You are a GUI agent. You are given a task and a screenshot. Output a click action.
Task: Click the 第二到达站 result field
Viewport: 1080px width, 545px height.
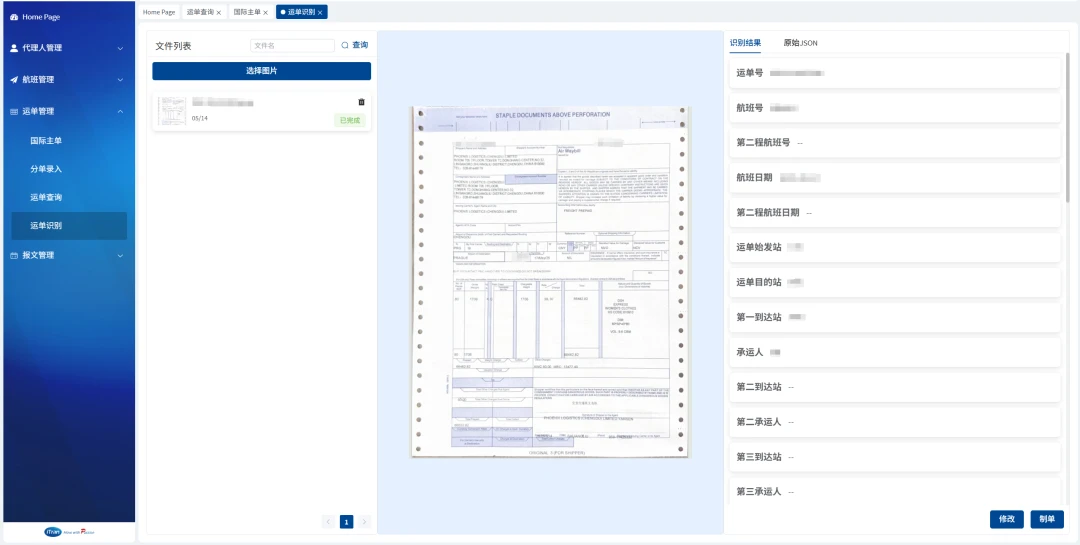tap(895, 387)
